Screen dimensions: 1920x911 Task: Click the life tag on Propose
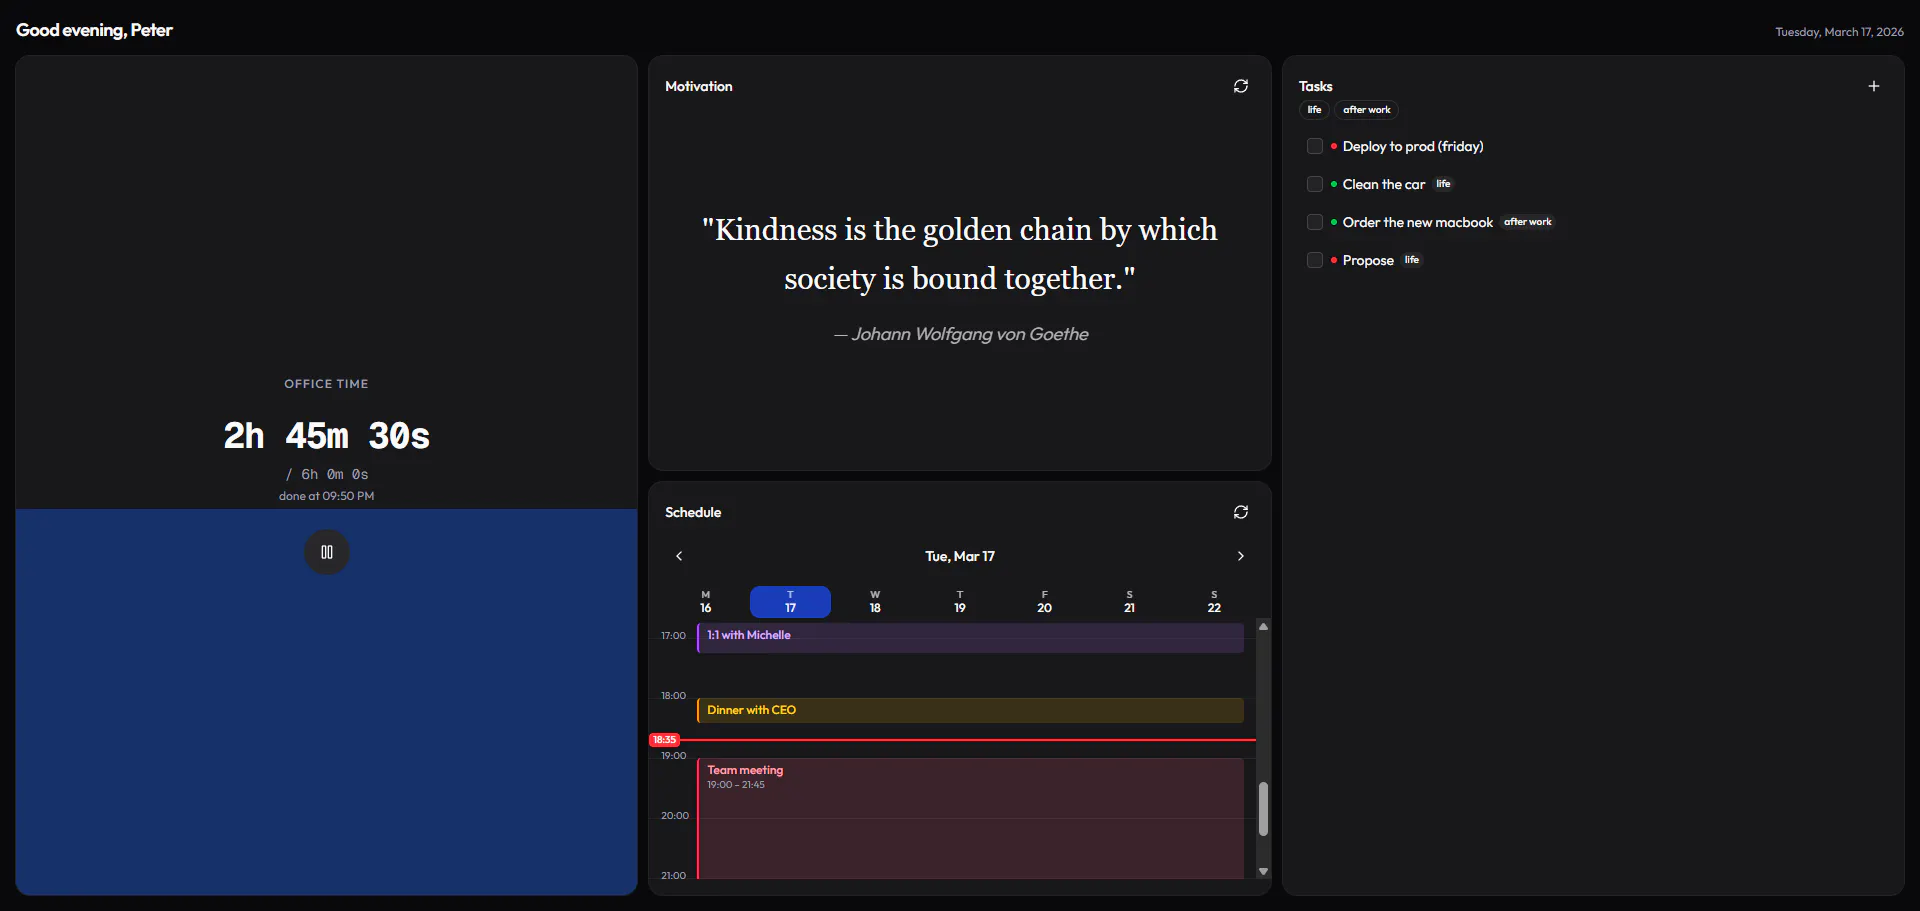tap(1411, 260)
